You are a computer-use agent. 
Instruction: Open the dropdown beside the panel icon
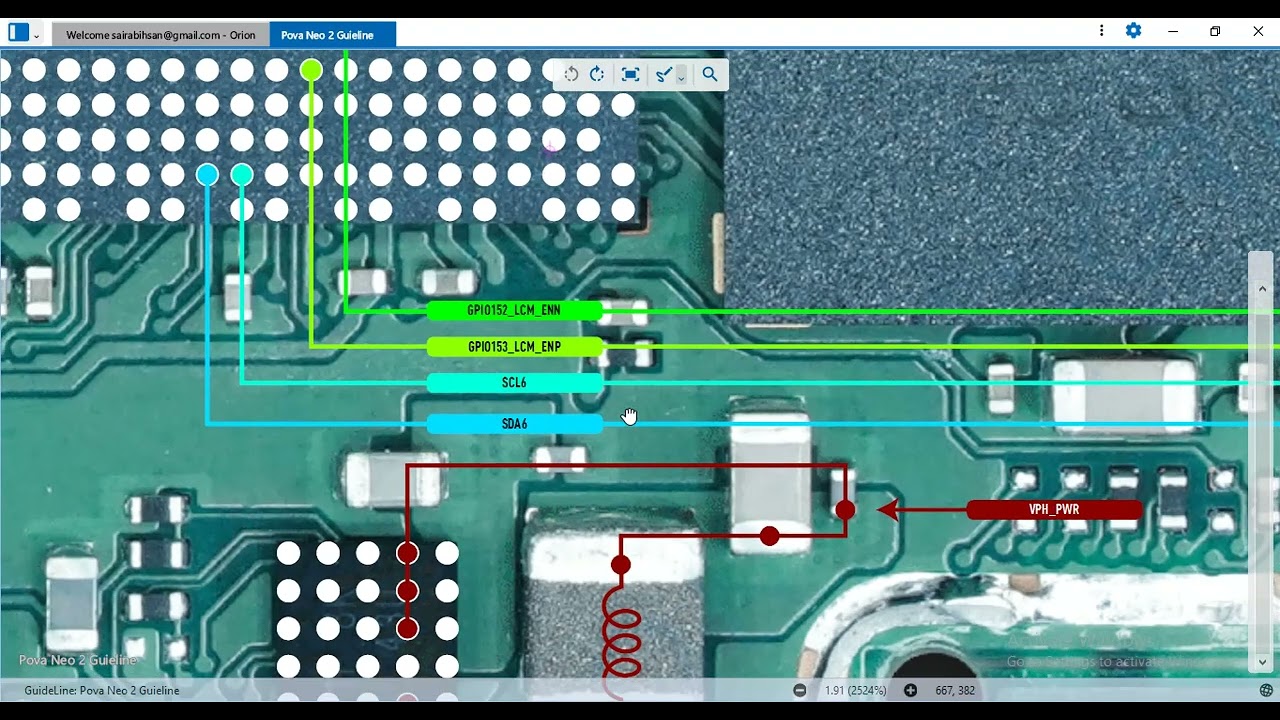click(37, 35)
